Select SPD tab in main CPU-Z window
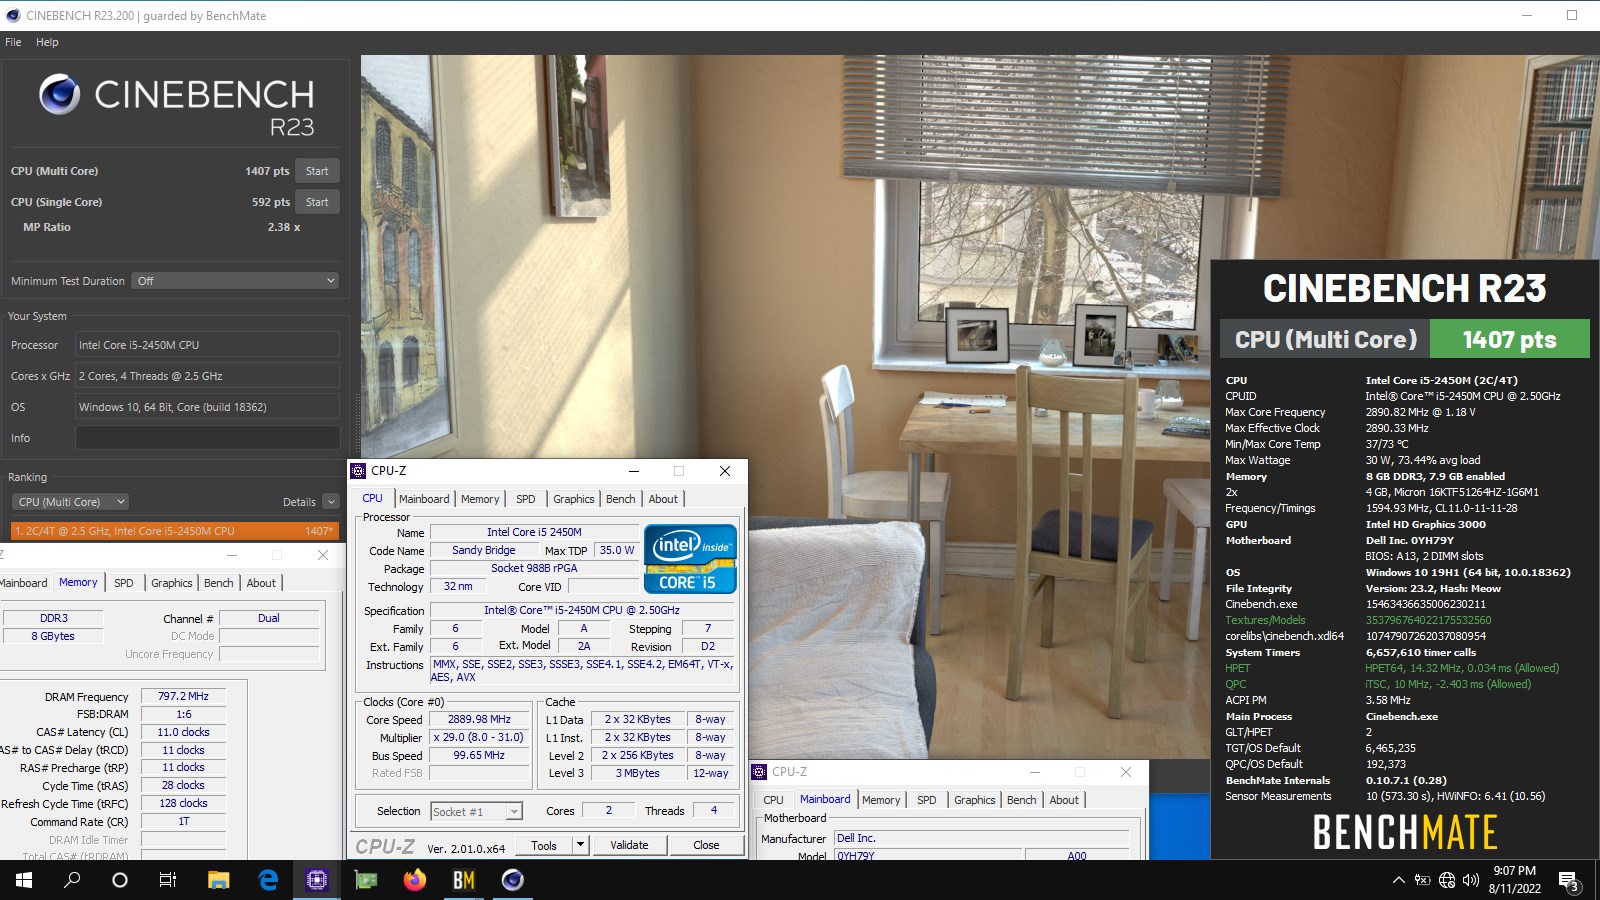This screenshot has width=1600, height=900. point(526,499)
